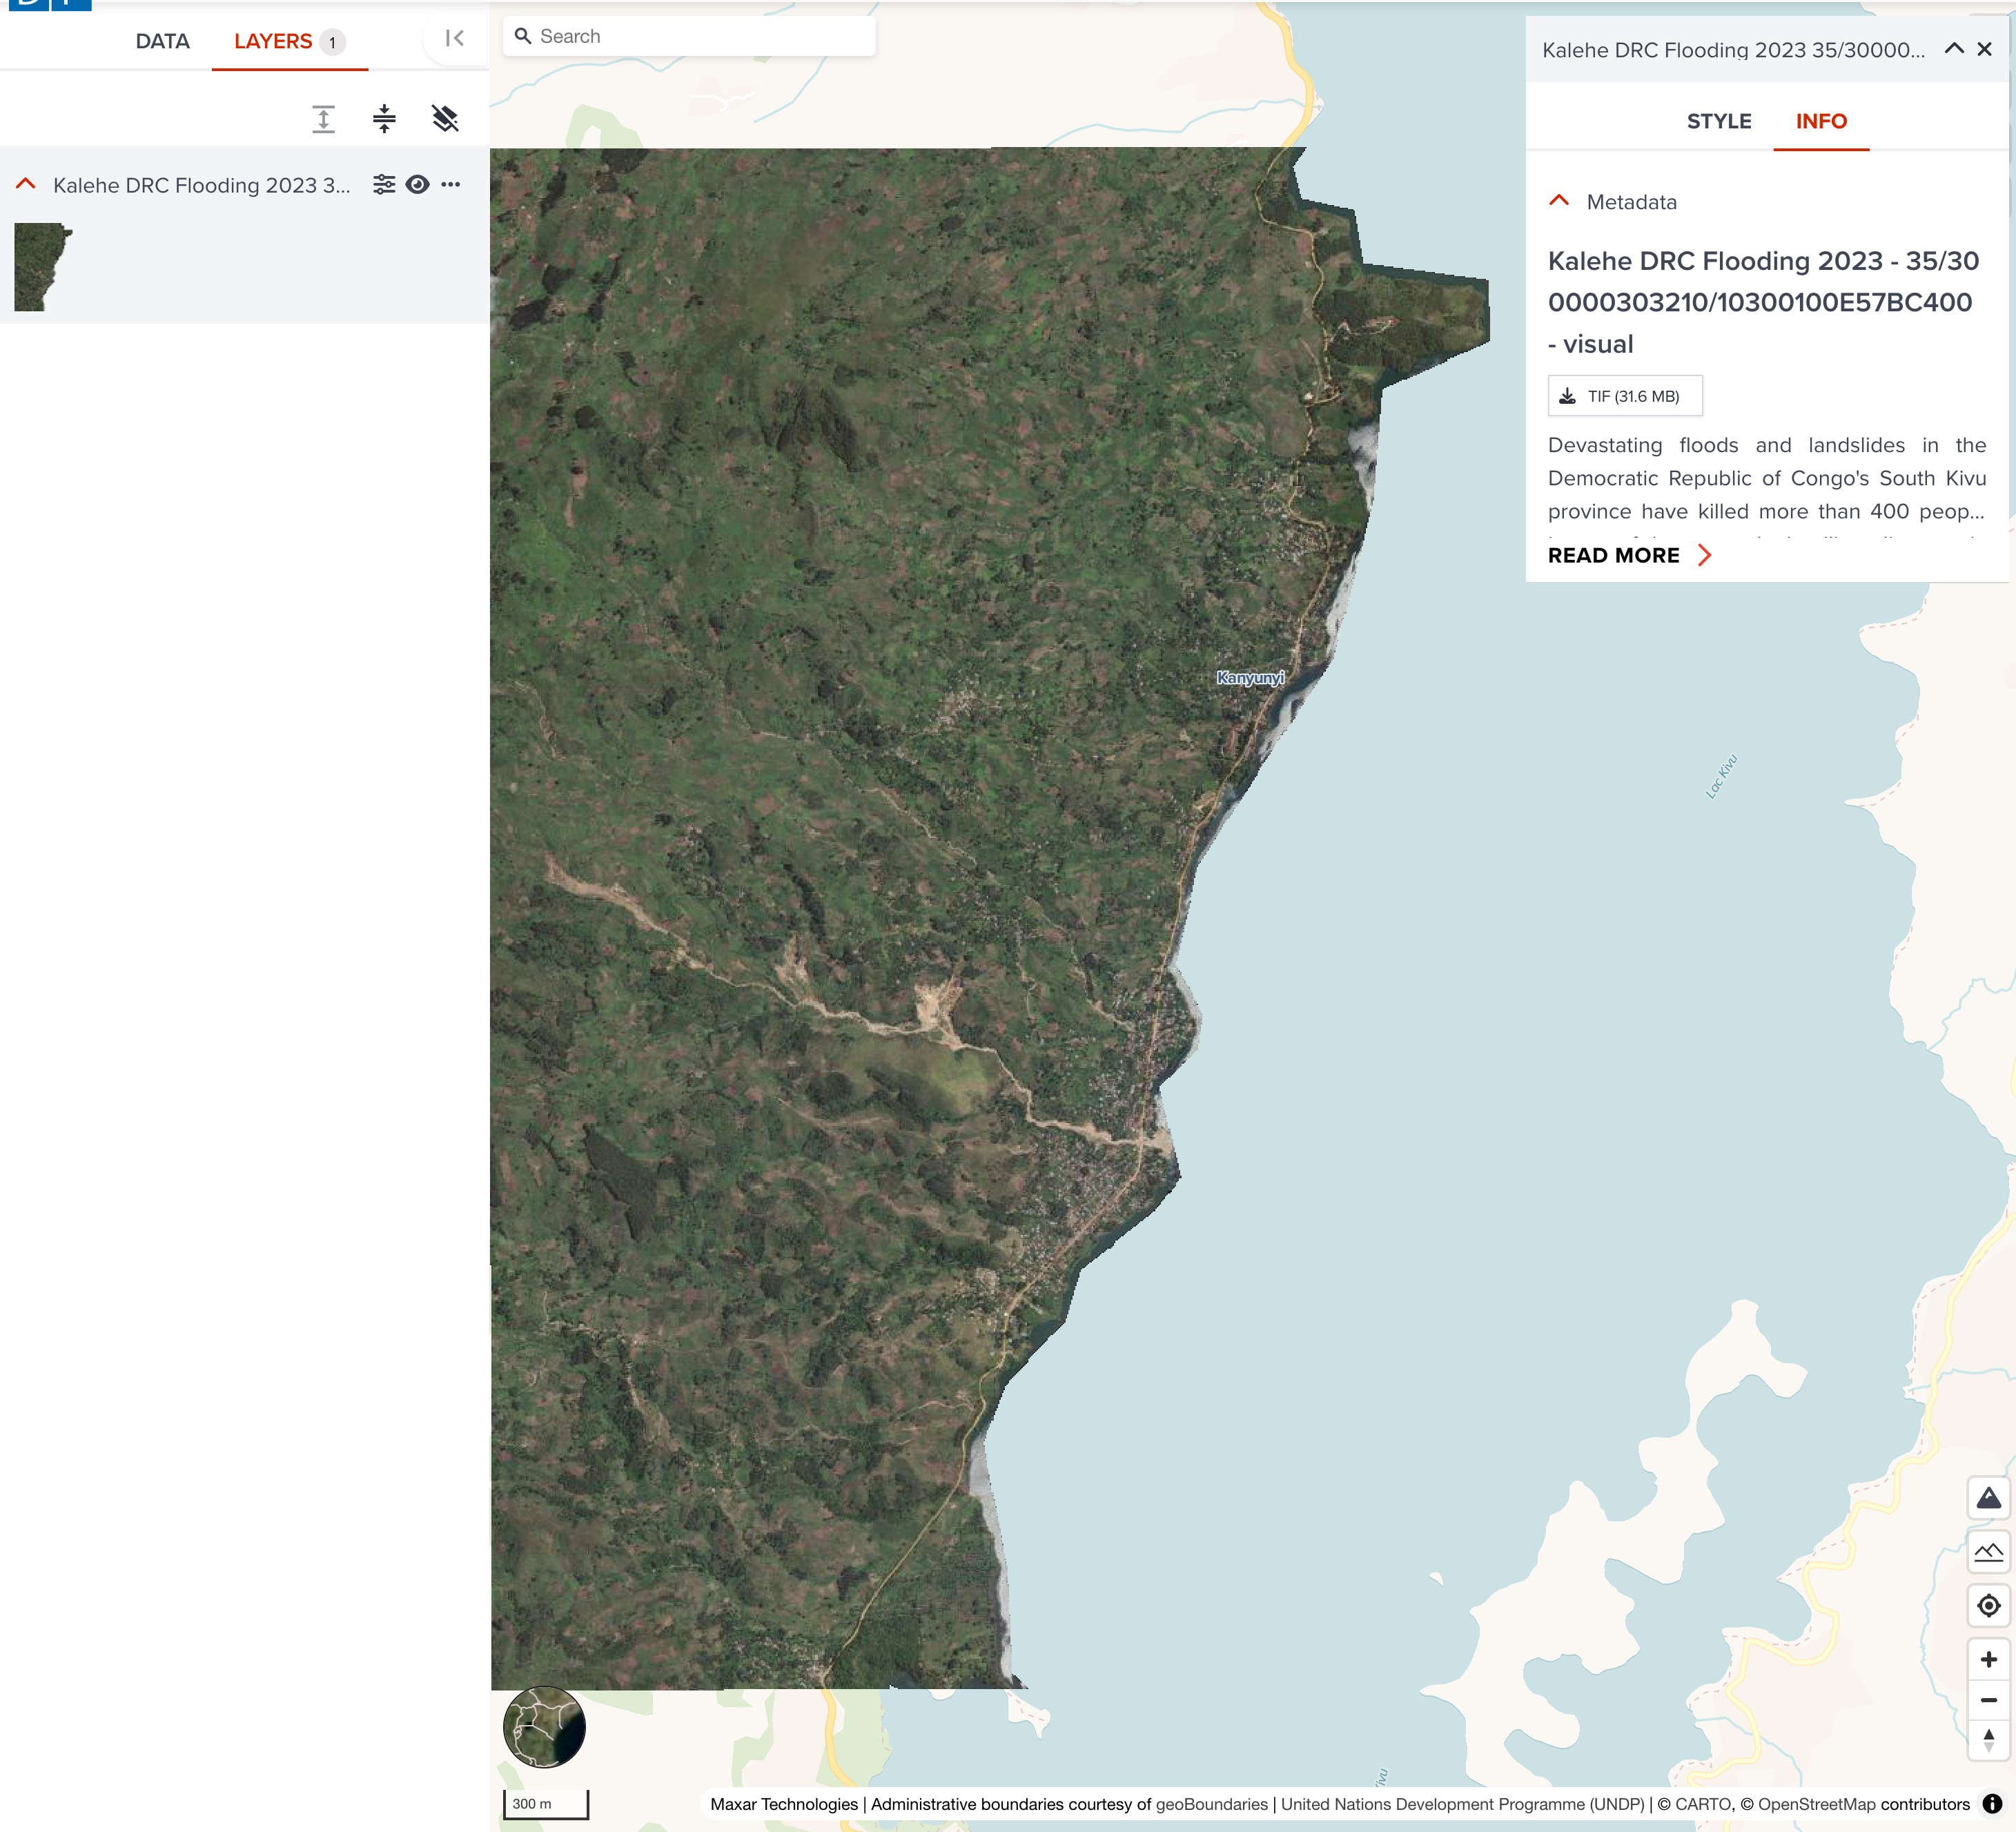Screen dimensions: 2016x1832
Task: Hide the Kalehe DRC Flooding layer visibility
Action: pos(417,184)
